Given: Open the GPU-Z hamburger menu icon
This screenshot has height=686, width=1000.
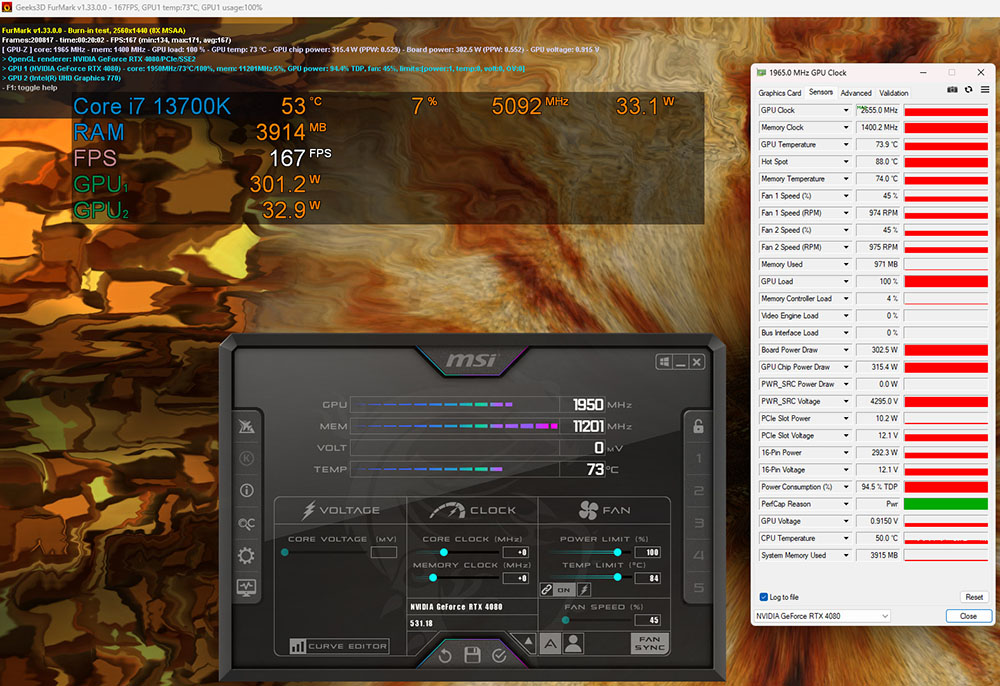Looking at the screenshot, I should [985, 90].
